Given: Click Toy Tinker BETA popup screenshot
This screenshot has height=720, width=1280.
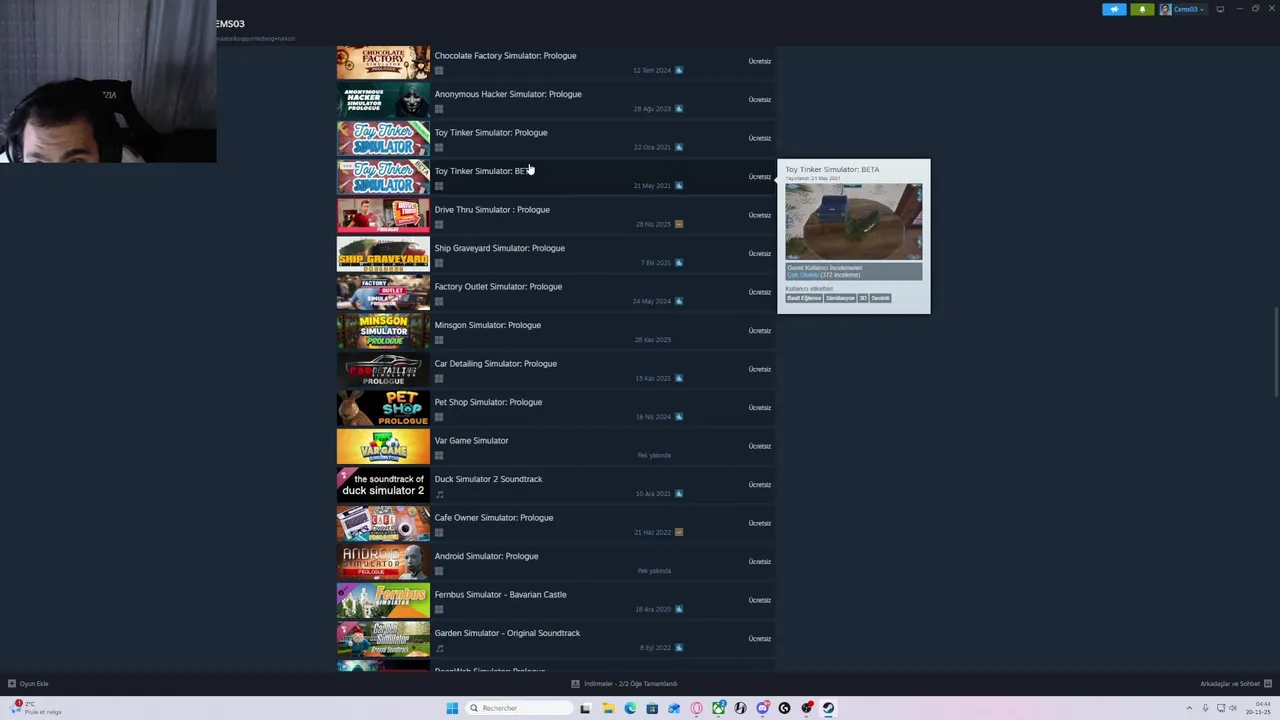Looking at the screenshot, I should click(854, 222).
